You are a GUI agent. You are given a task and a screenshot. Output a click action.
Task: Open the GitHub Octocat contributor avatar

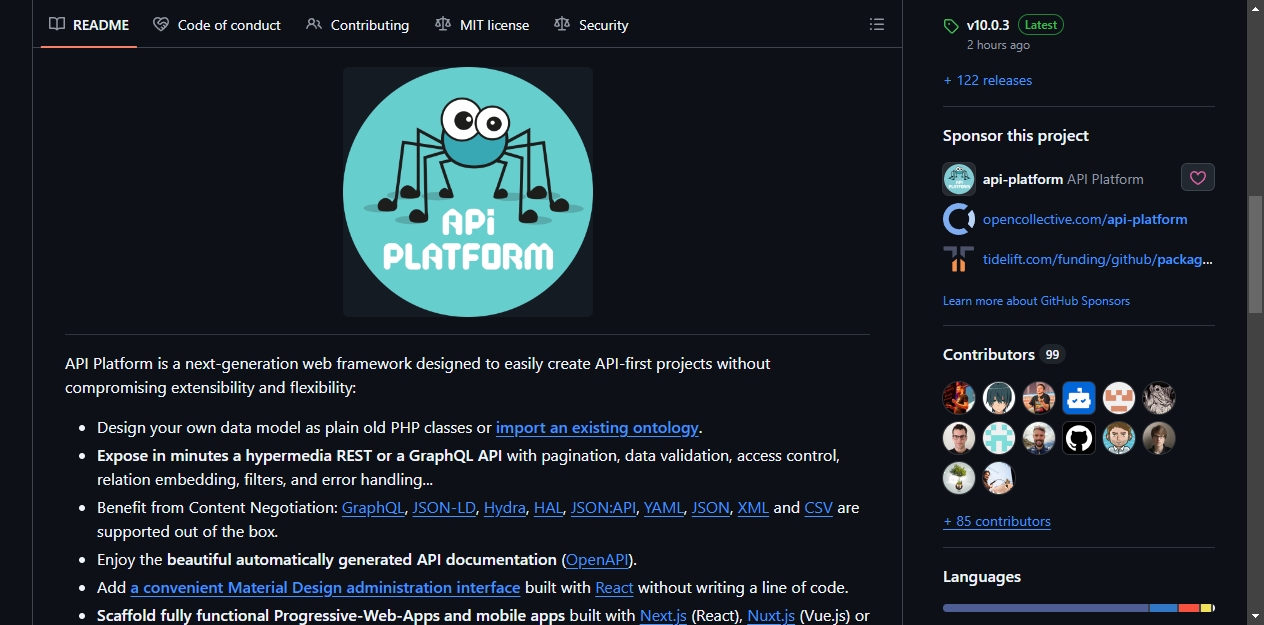point(1079,438)
